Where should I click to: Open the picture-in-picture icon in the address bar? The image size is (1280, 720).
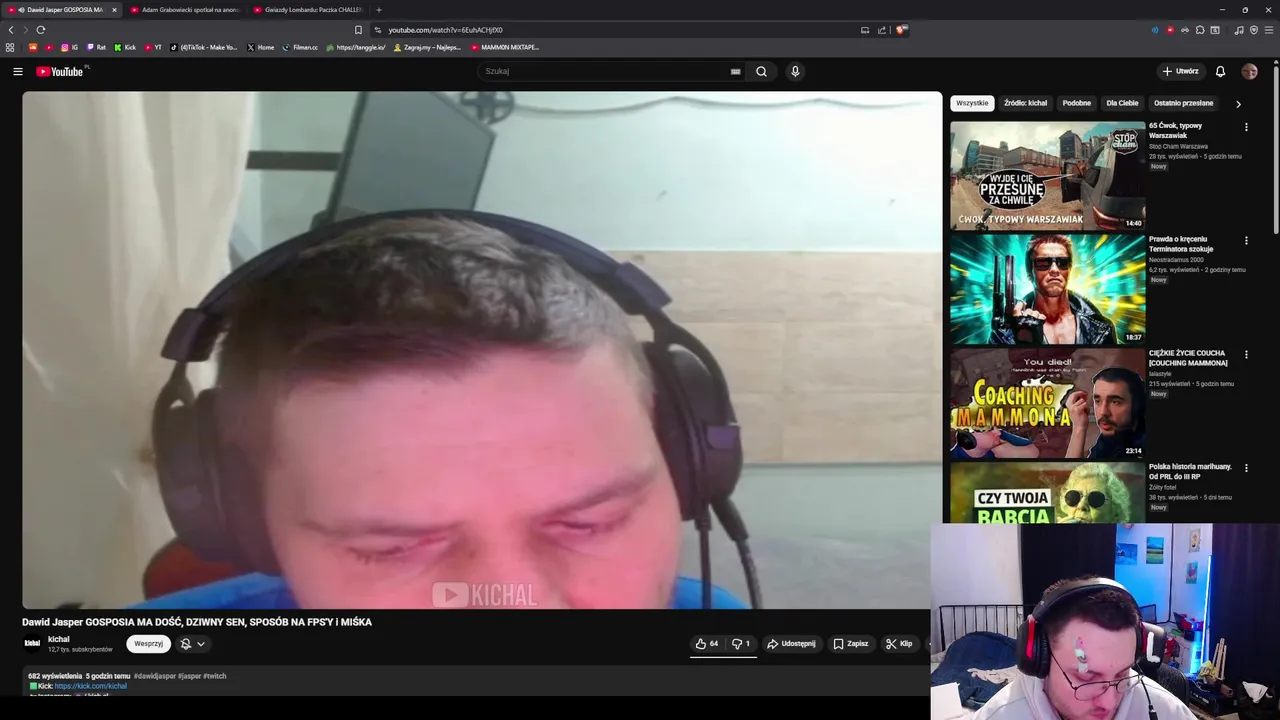point(865,30)
